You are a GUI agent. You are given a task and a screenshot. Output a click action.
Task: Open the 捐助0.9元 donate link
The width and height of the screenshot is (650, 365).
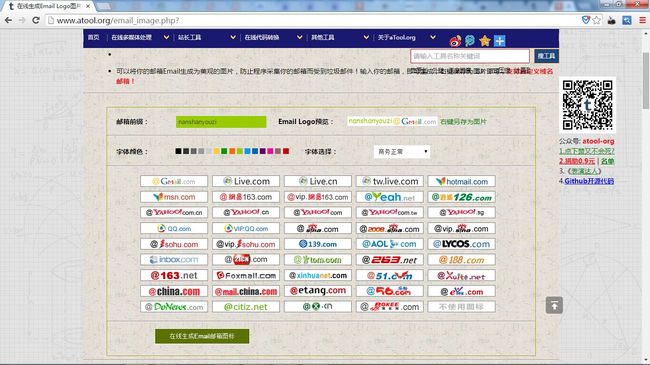(x=577, y=161)
